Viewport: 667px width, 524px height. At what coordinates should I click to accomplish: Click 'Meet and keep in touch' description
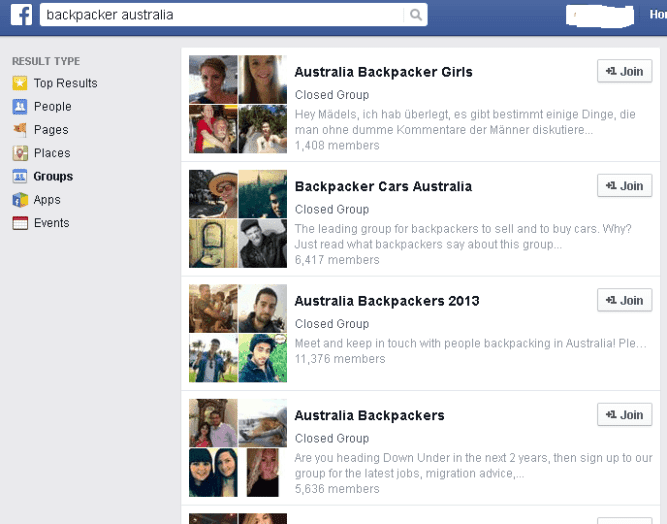(470, 343)
